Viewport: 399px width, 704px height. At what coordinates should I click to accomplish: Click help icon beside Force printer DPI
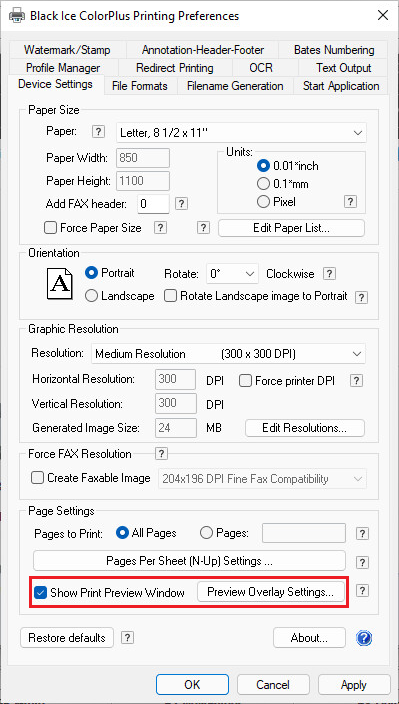356,381
